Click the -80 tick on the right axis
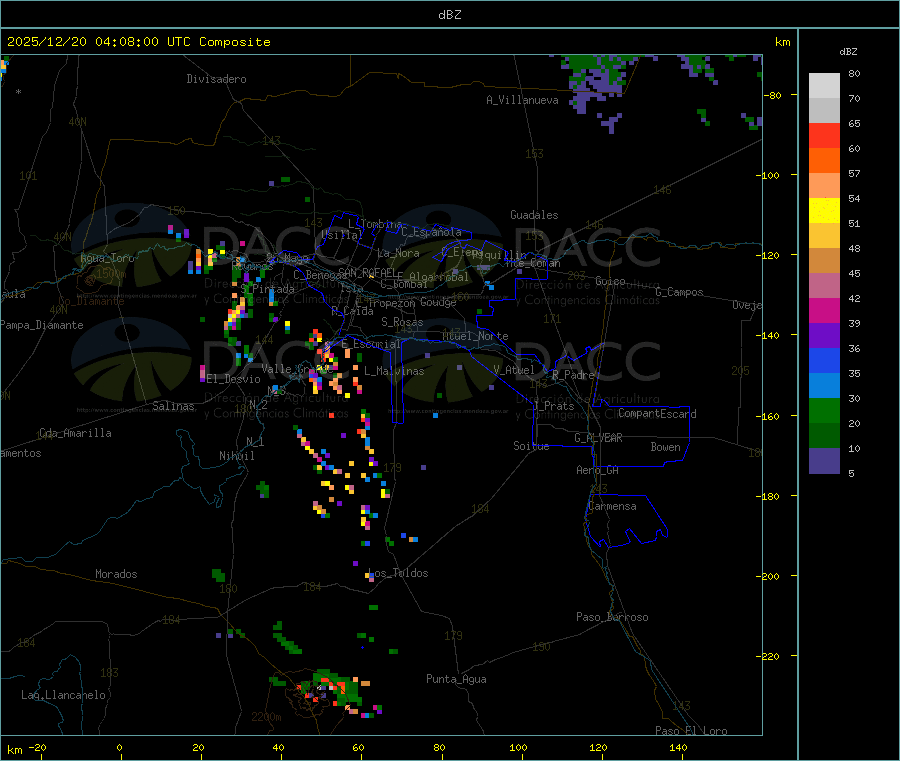This screenshot has height=761, width=900. point(773,95)
